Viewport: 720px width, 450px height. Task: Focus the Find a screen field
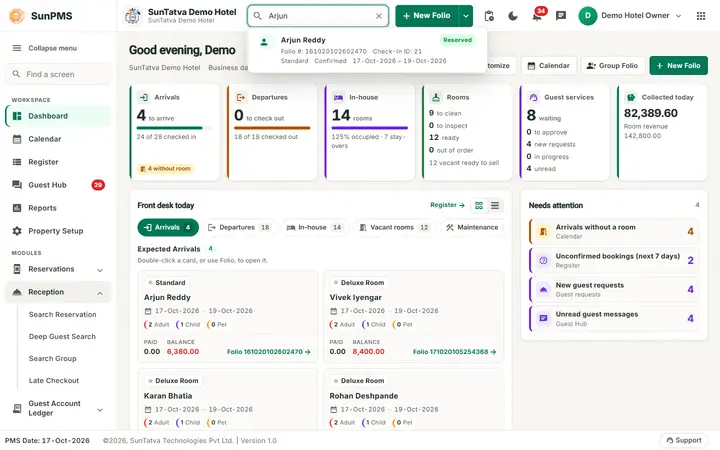point(58,74)
